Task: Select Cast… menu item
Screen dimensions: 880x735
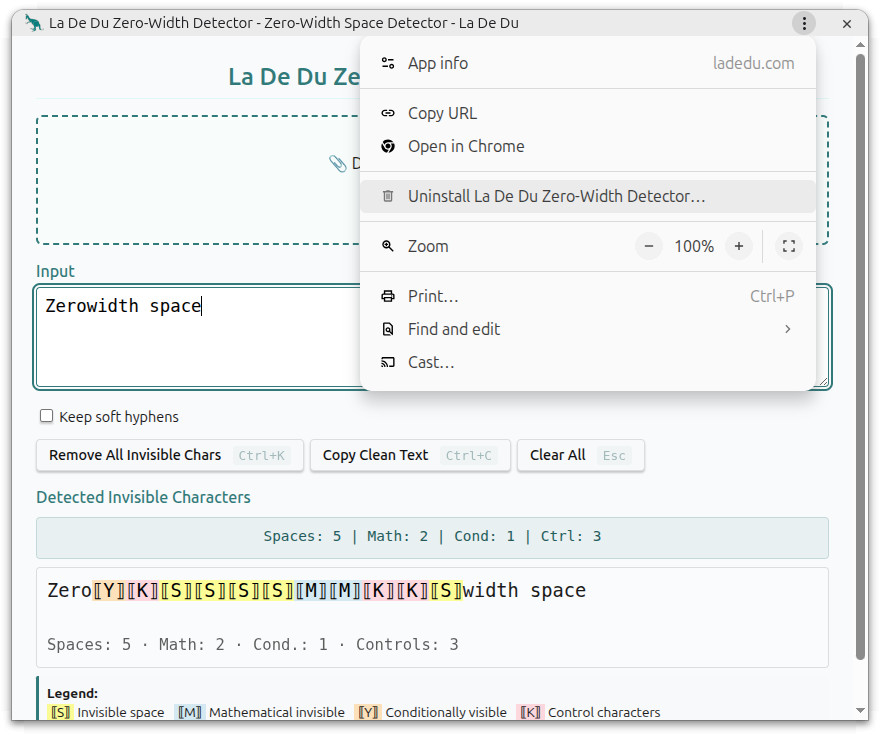Action: 588,362
